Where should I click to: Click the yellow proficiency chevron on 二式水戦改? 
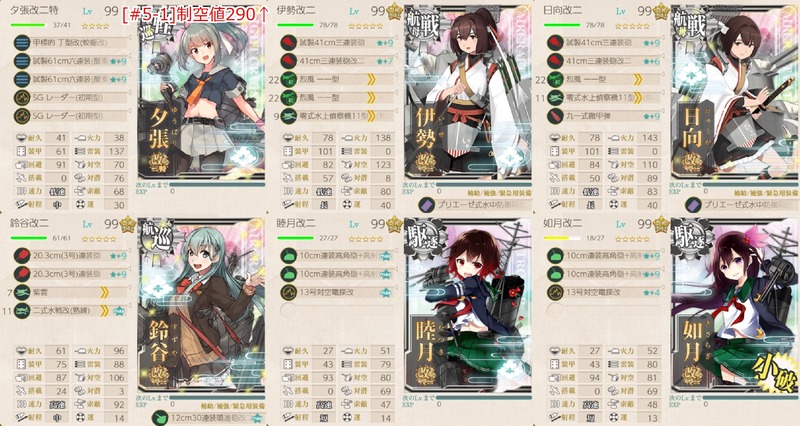pos(105,310)
